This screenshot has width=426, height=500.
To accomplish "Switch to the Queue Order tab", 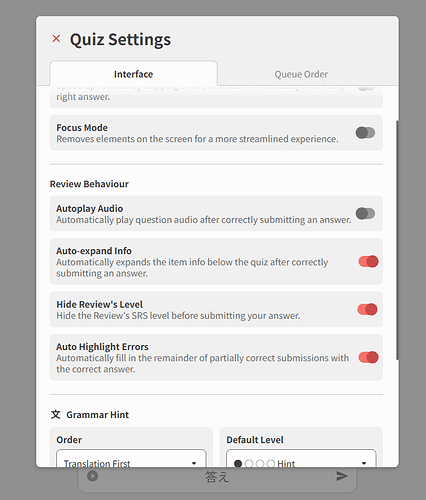I will click(301, 74).
